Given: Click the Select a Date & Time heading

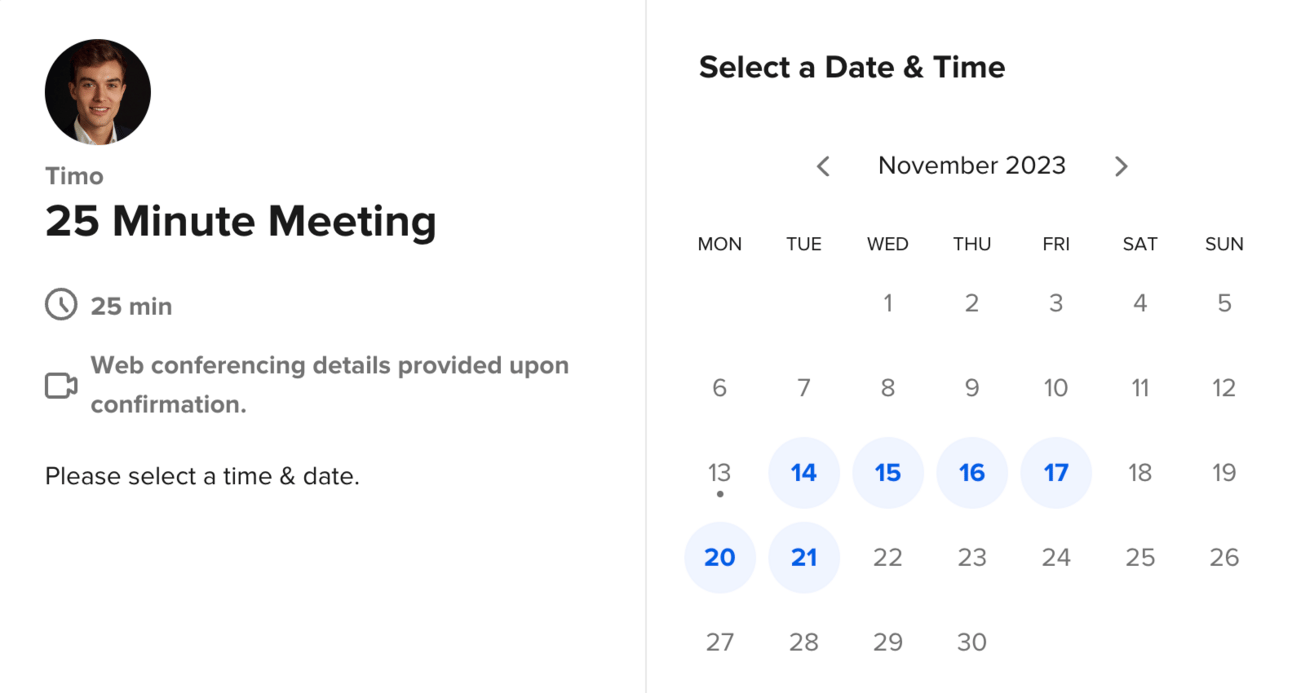Looking at the screenshot, I should pos(852,67).
